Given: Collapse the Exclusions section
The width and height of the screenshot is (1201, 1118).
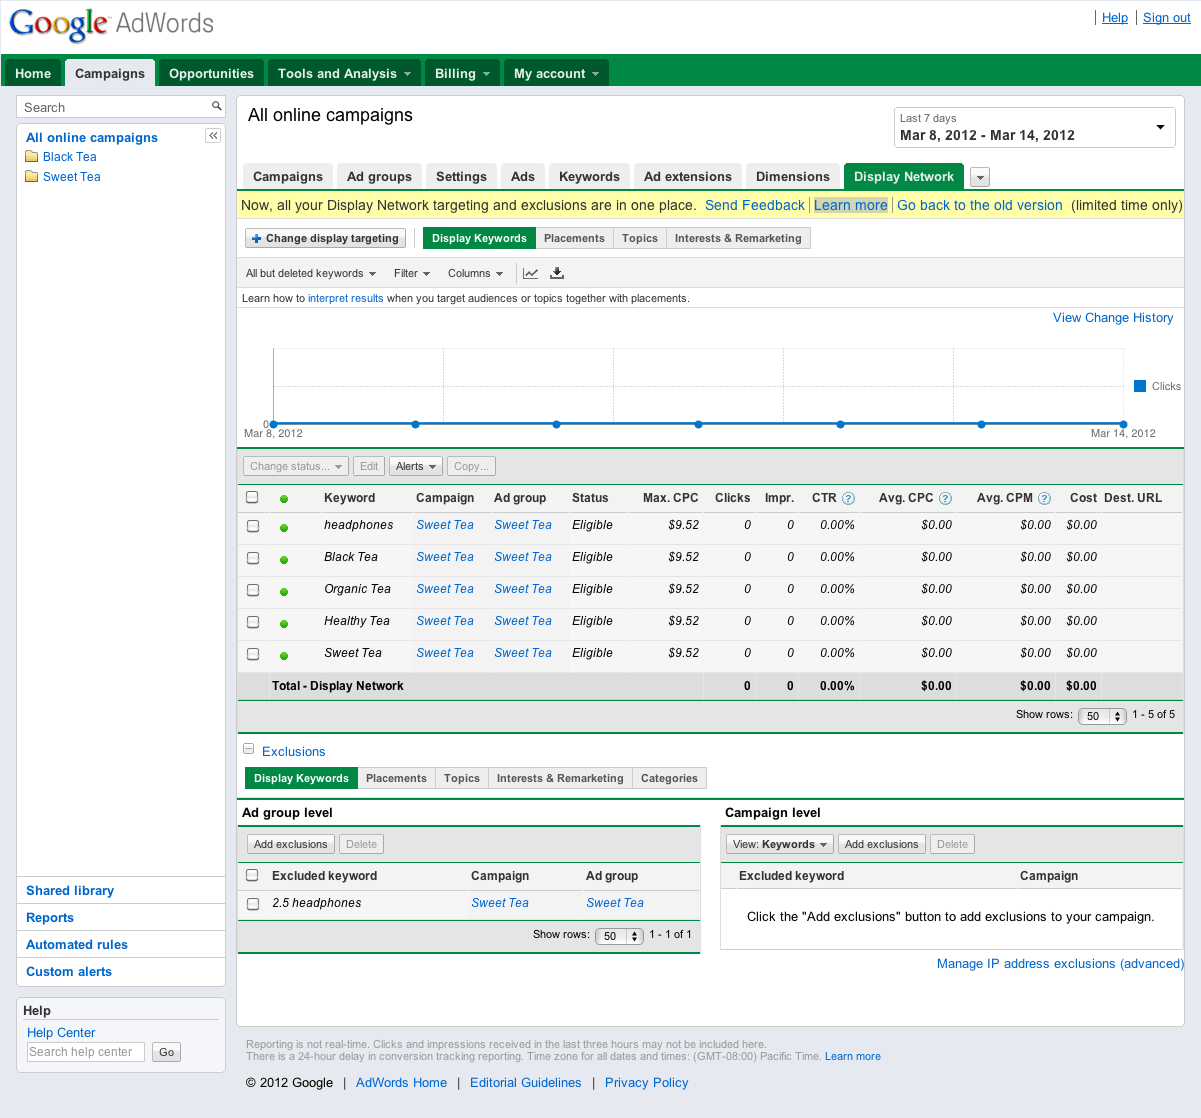Looking at the screenshot, I should (248, 747).
